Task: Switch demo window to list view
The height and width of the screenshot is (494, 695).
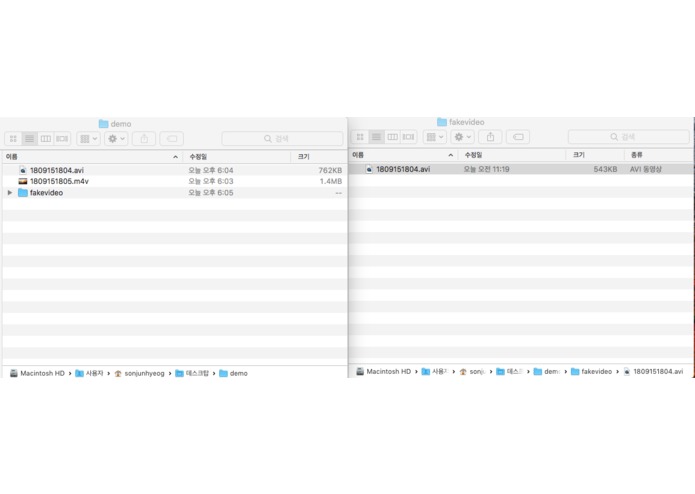Action: coord(29,139)
